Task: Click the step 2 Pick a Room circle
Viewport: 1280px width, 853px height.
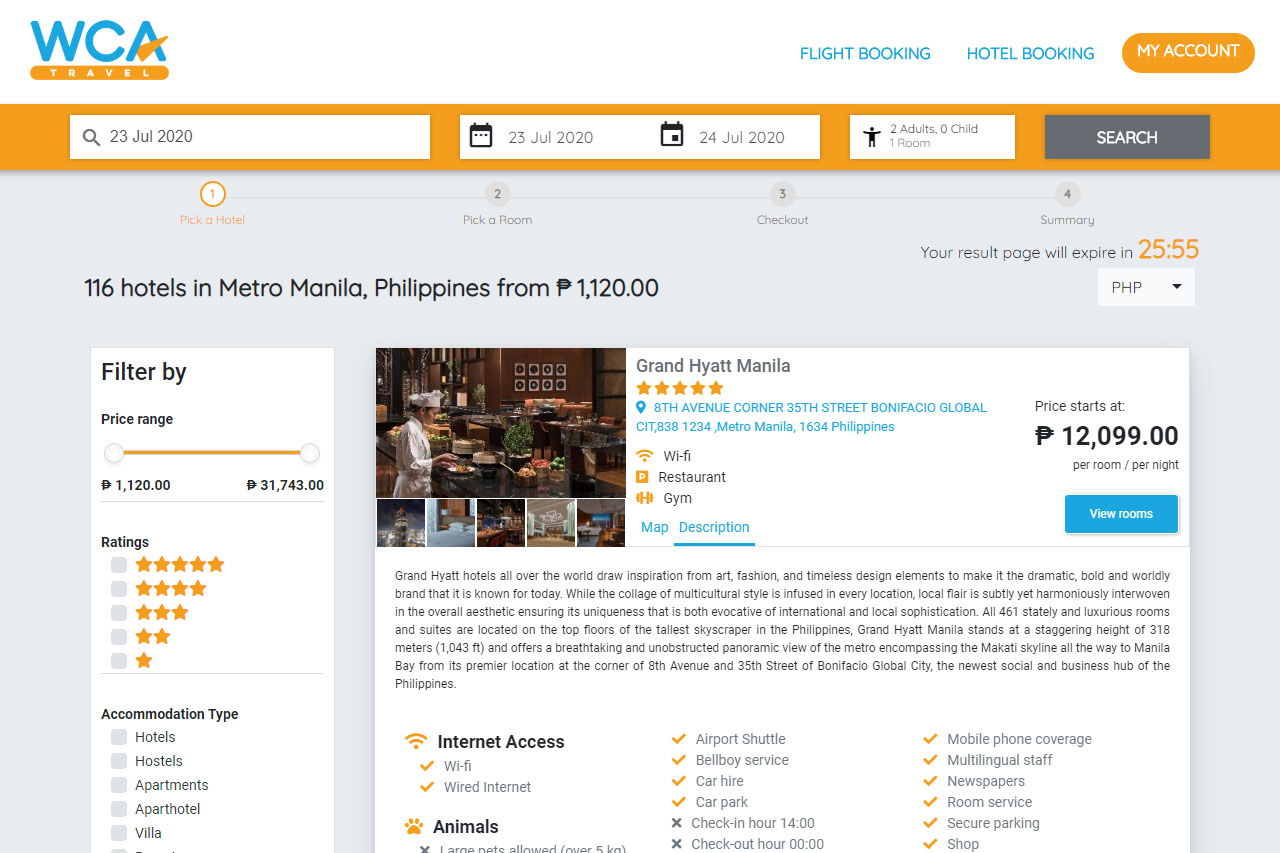Action: 497,194
